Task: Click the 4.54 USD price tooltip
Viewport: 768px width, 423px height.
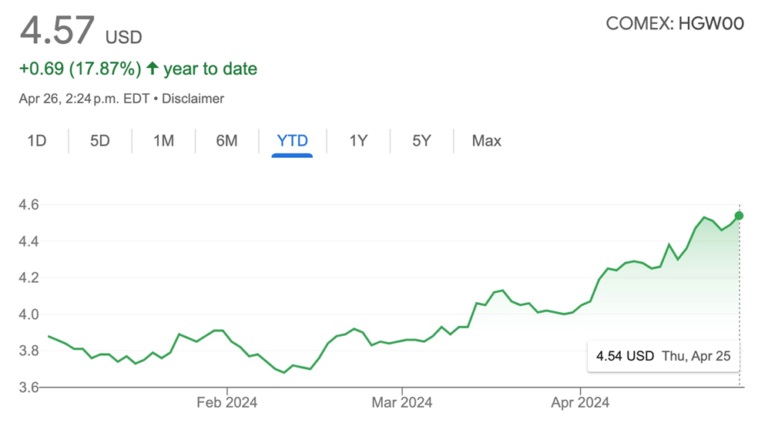Action: (x=660, y=356)
